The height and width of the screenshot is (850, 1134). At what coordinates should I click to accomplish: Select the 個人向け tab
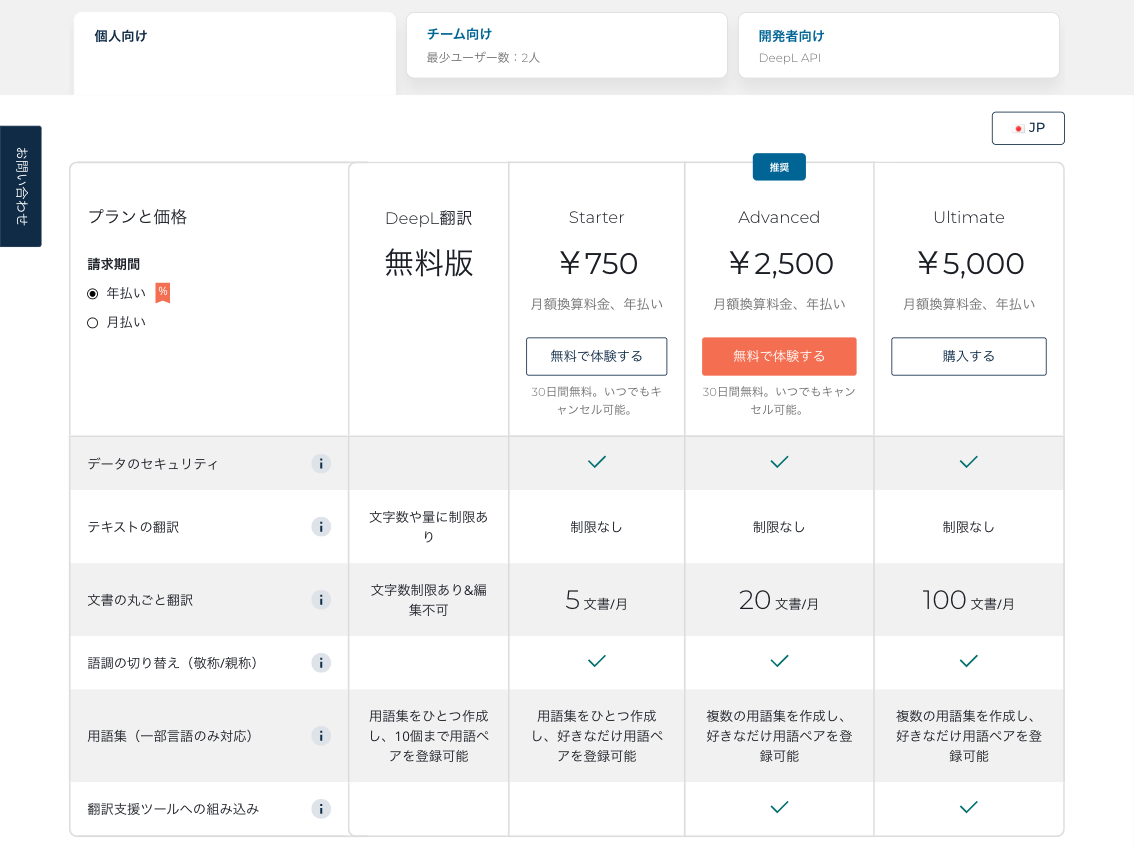click(x=234, y=44)
